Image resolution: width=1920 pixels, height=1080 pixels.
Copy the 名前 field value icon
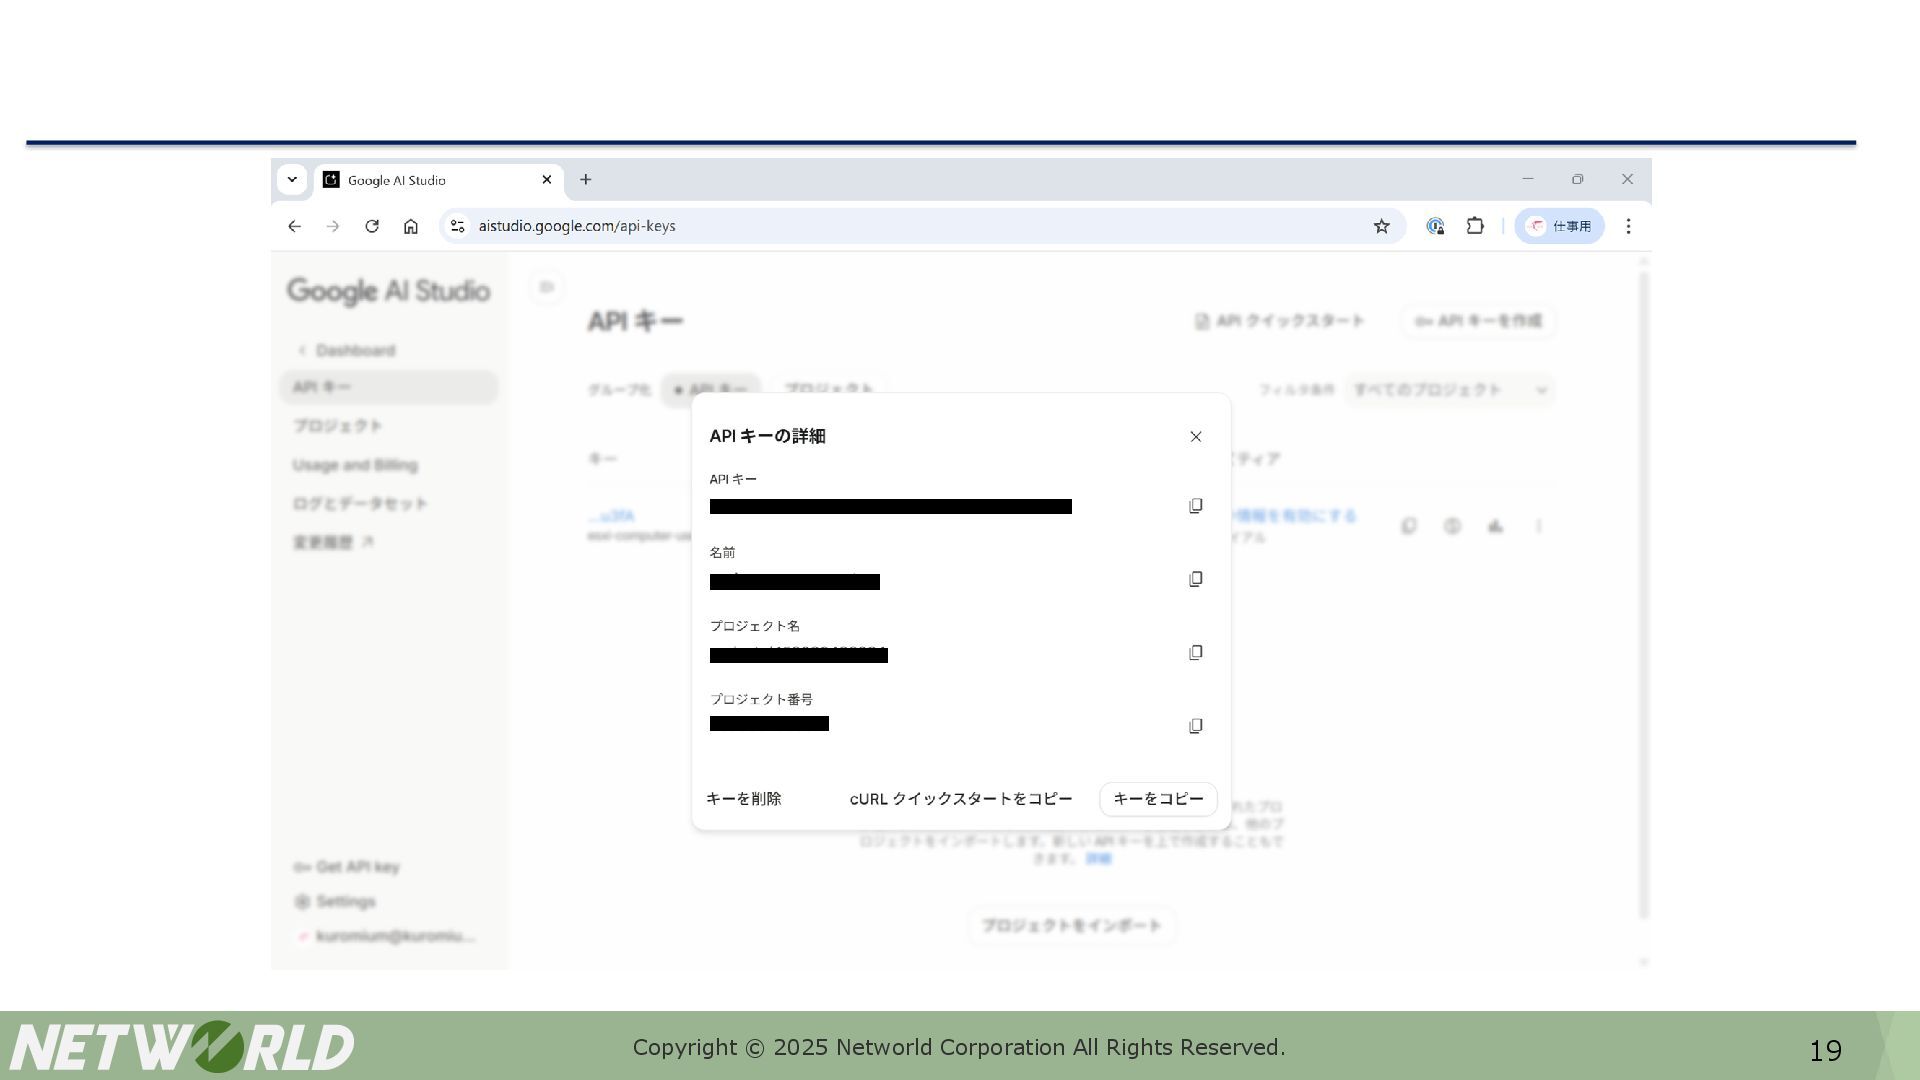(1195, 580)
